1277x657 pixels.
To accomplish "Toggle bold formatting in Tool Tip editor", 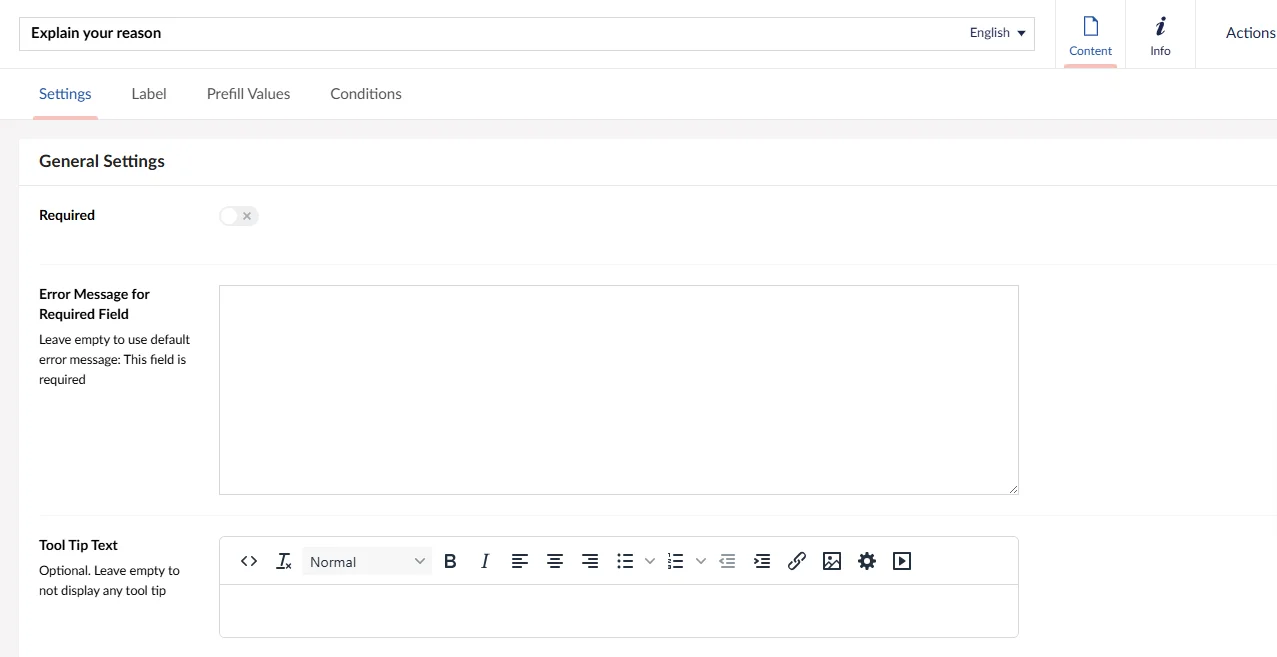I will click(x=450, y=561).
